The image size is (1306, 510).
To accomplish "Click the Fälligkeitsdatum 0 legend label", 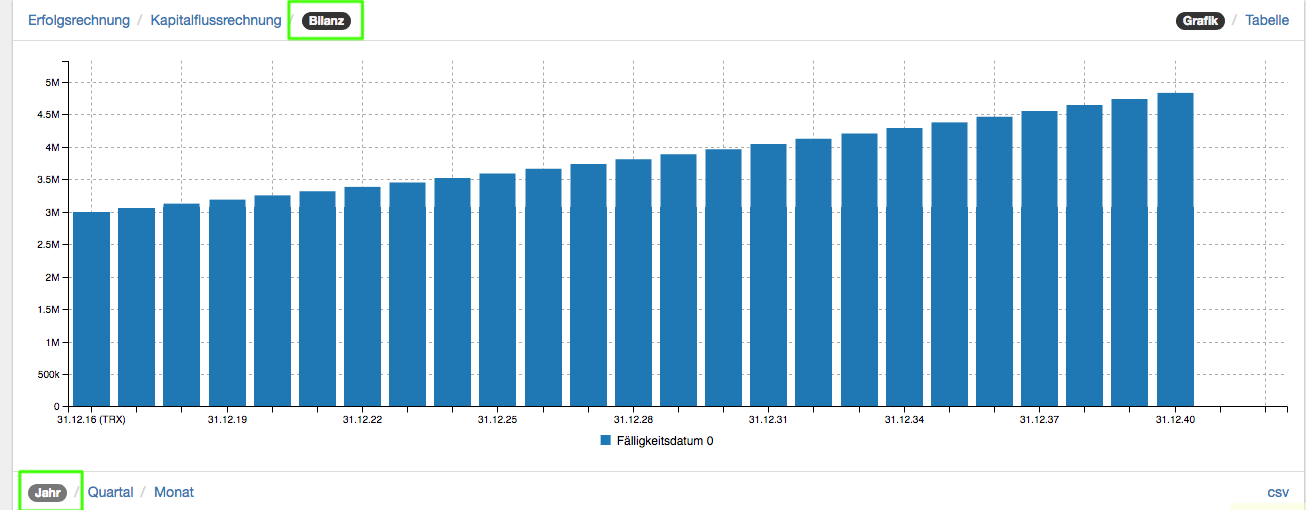I will [664, 441].
